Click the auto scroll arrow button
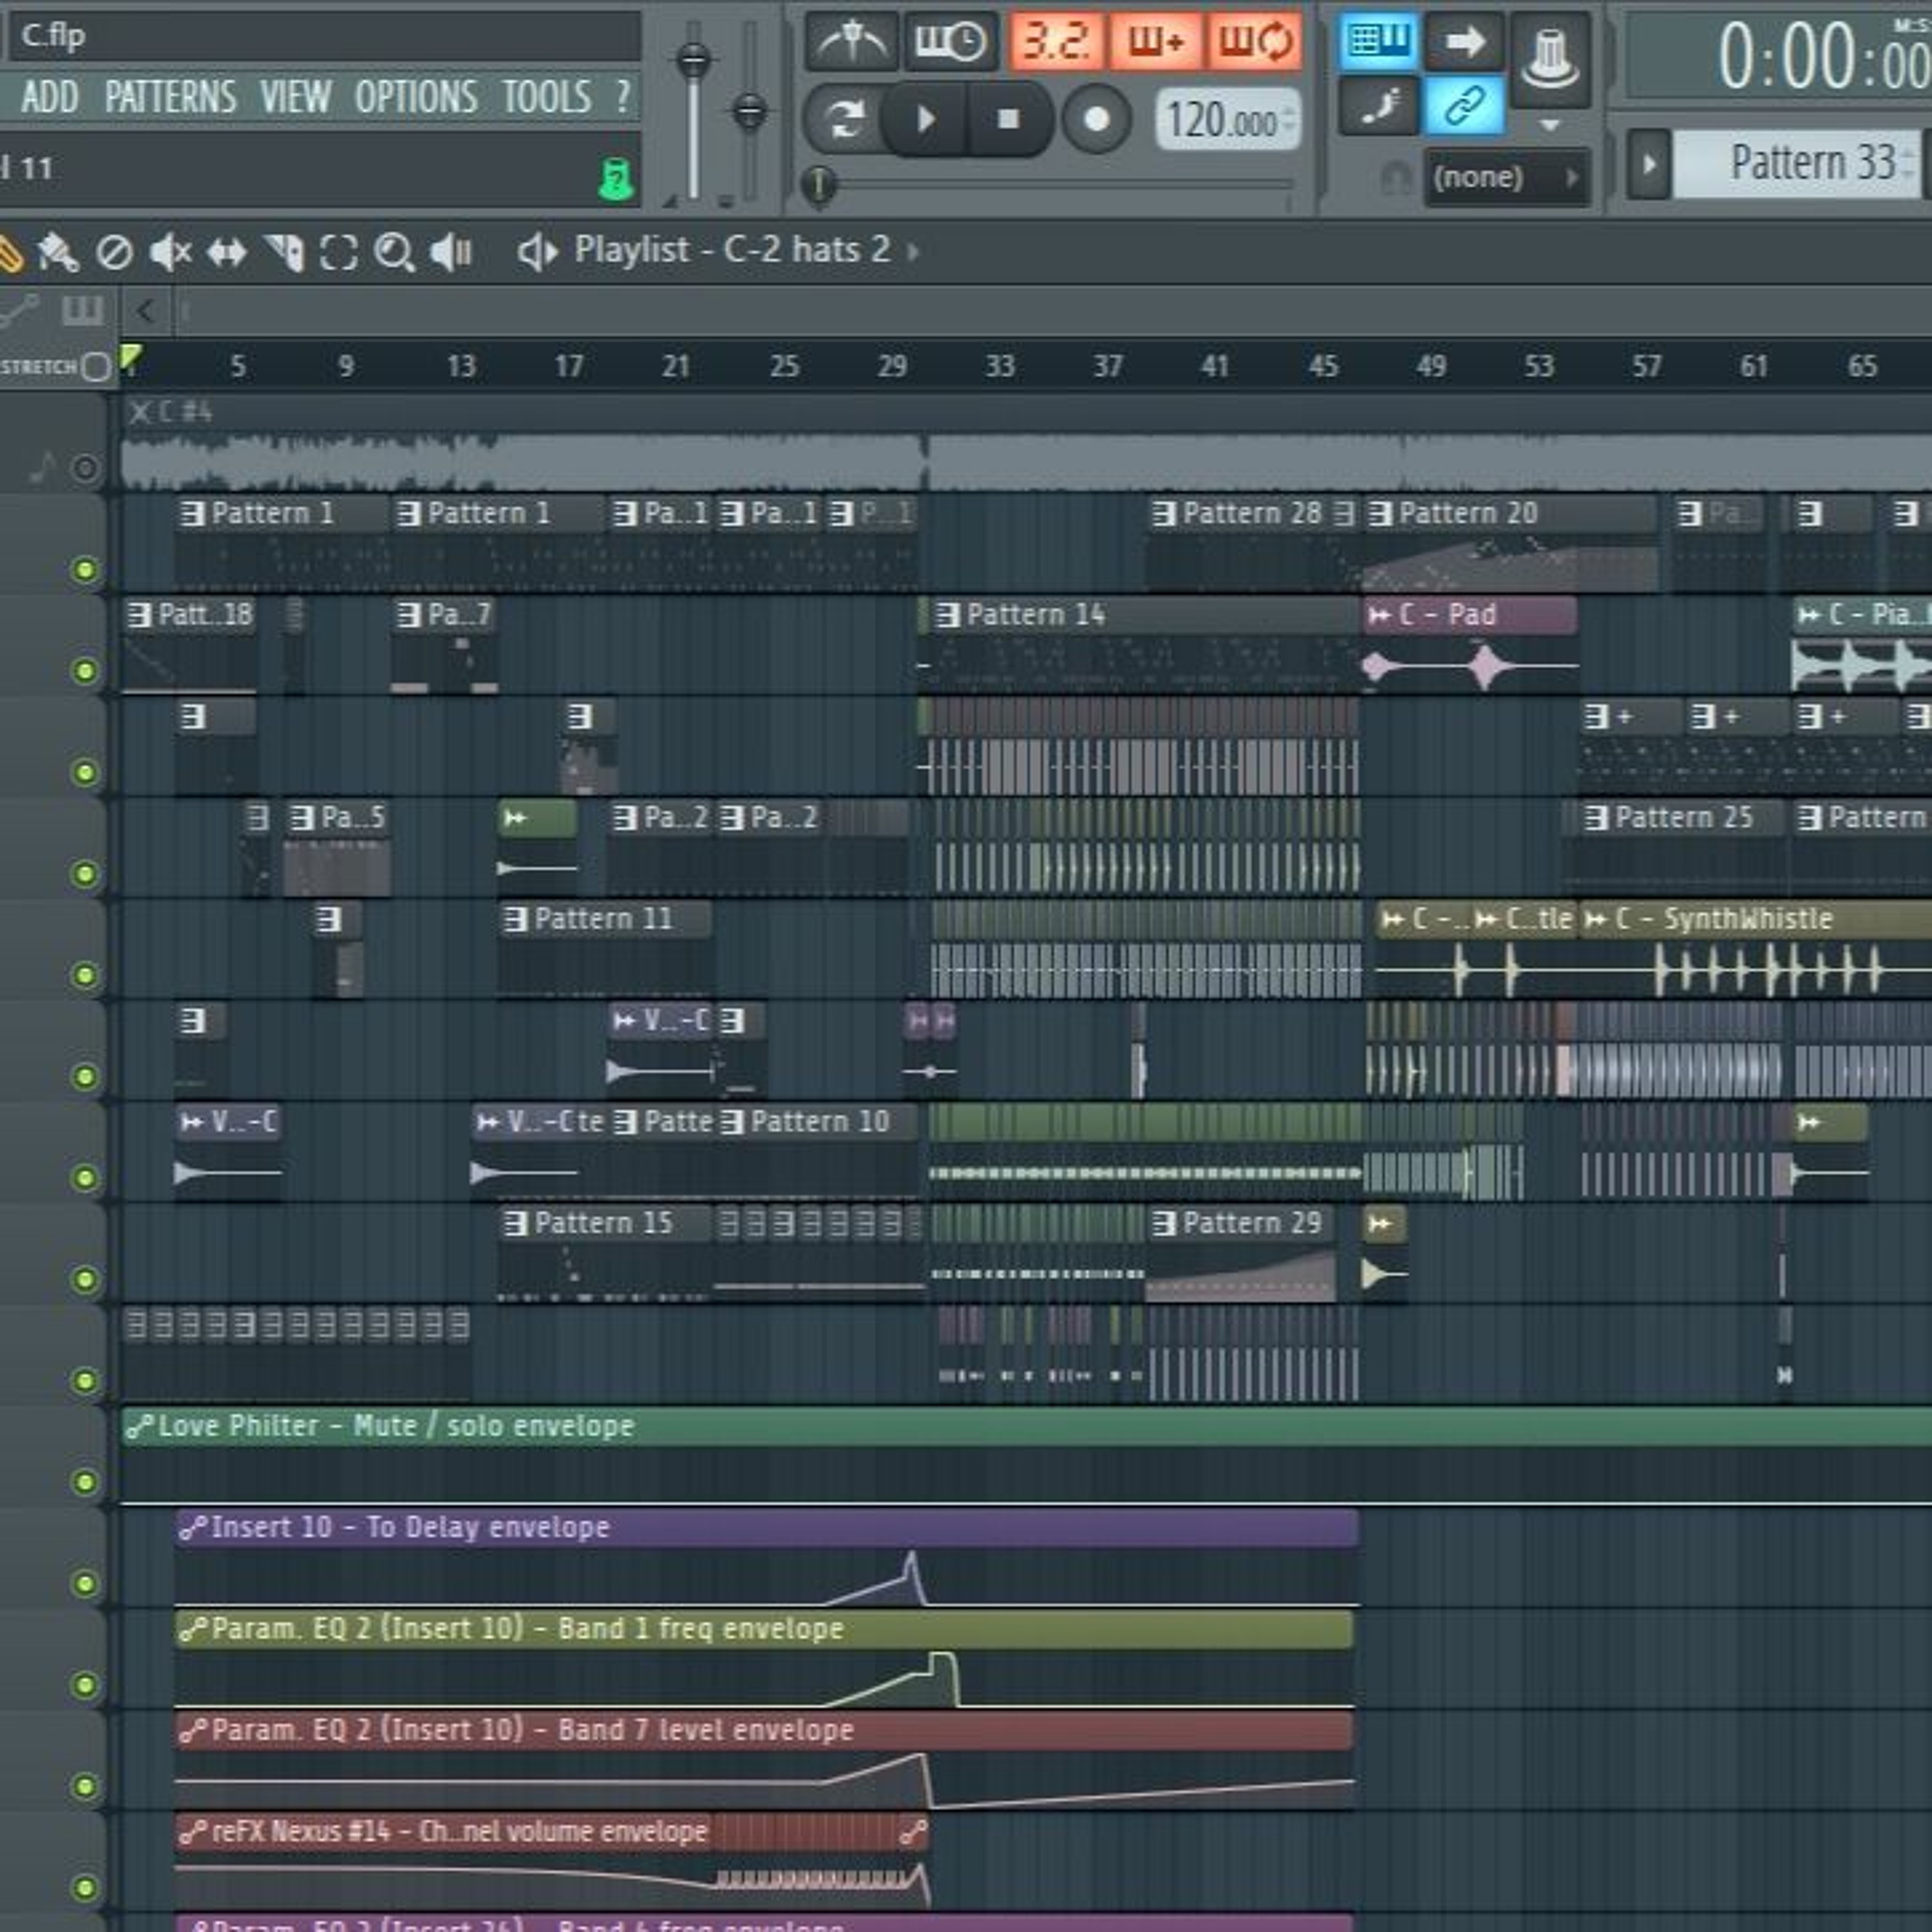This screenshot has height=1932, width=1932. point(1463,41)
